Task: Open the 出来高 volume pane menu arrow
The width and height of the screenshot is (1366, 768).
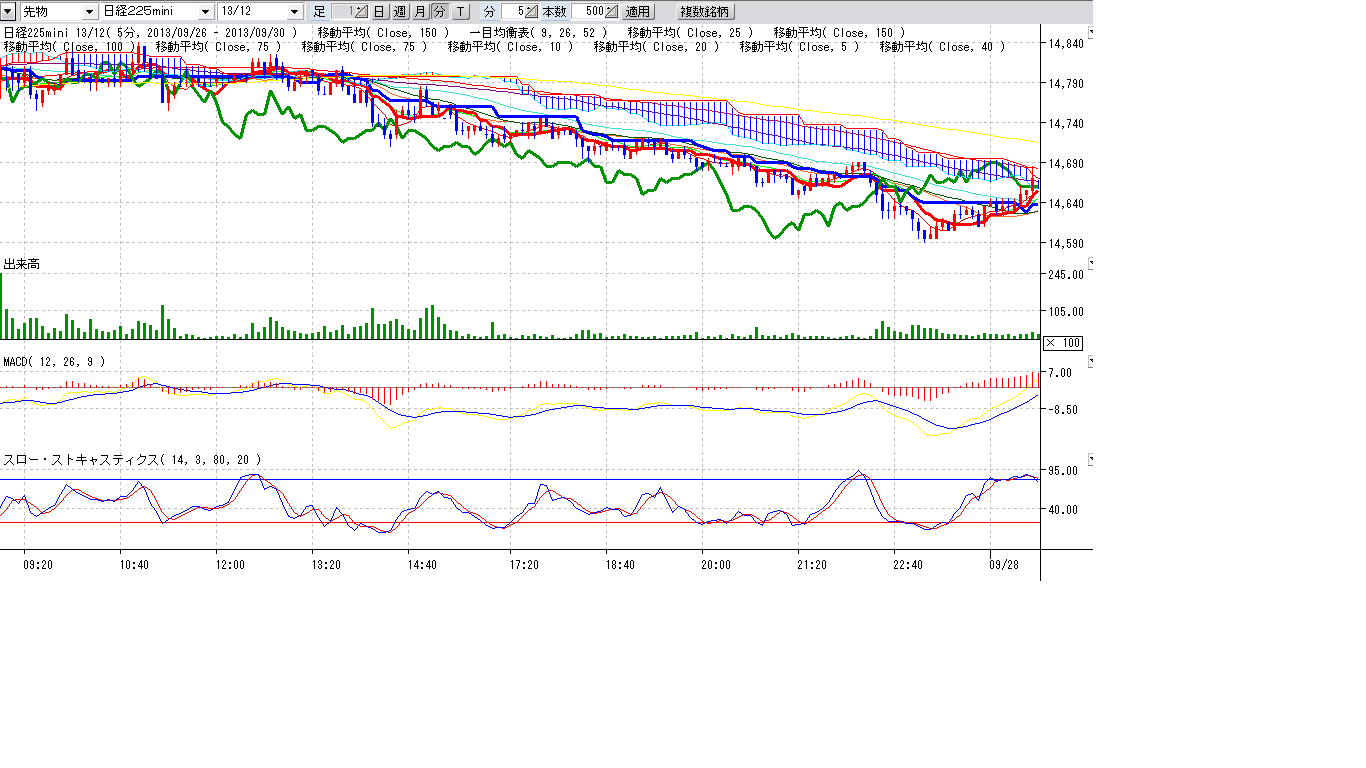Action: pyautogui.click(x=1090, y=264)
